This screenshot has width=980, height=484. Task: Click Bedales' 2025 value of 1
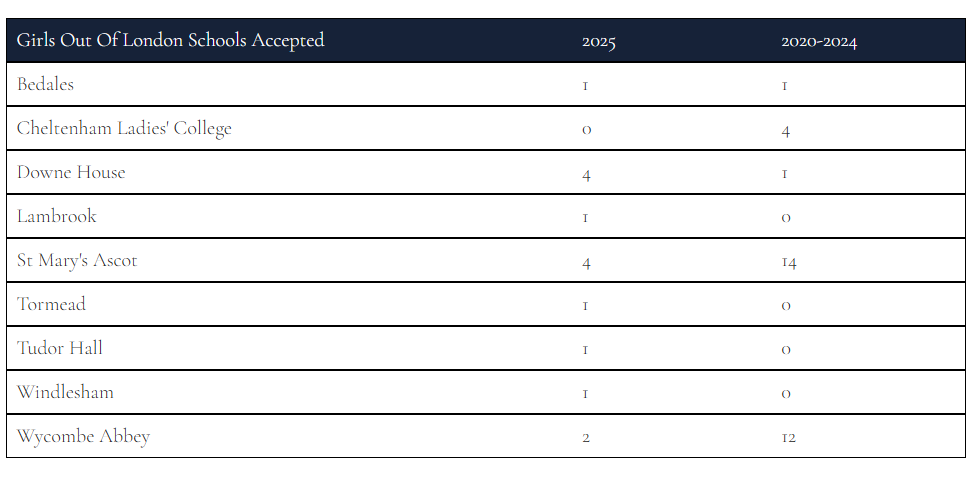585,86
